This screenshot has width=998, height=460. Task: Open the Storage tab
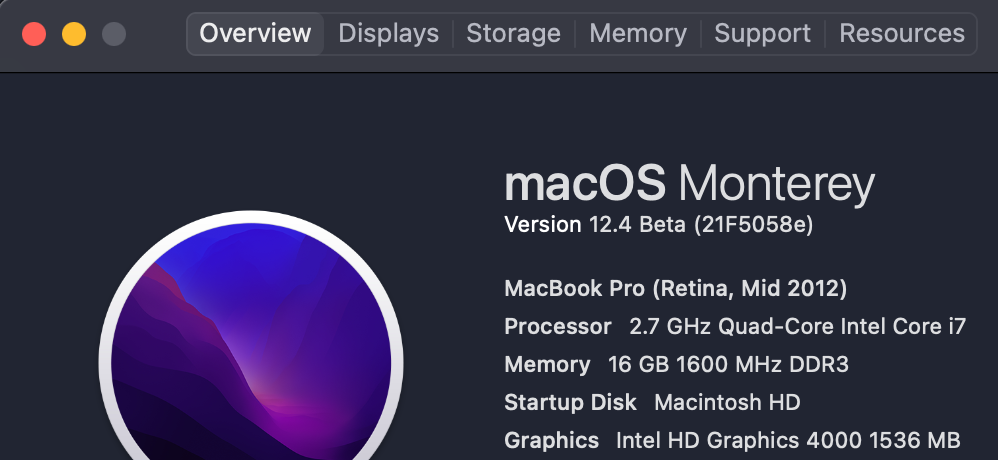tap(513, 34)
